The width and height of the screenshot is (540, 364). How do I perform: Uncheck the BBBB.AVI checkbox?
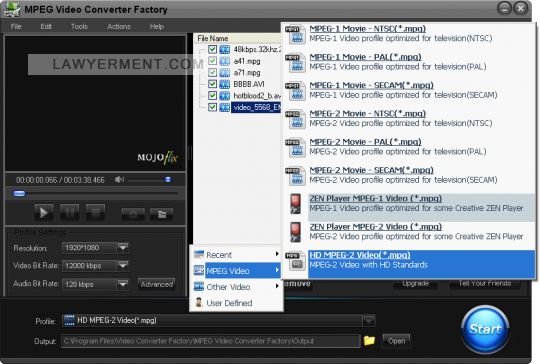click(x=212, y=84)
